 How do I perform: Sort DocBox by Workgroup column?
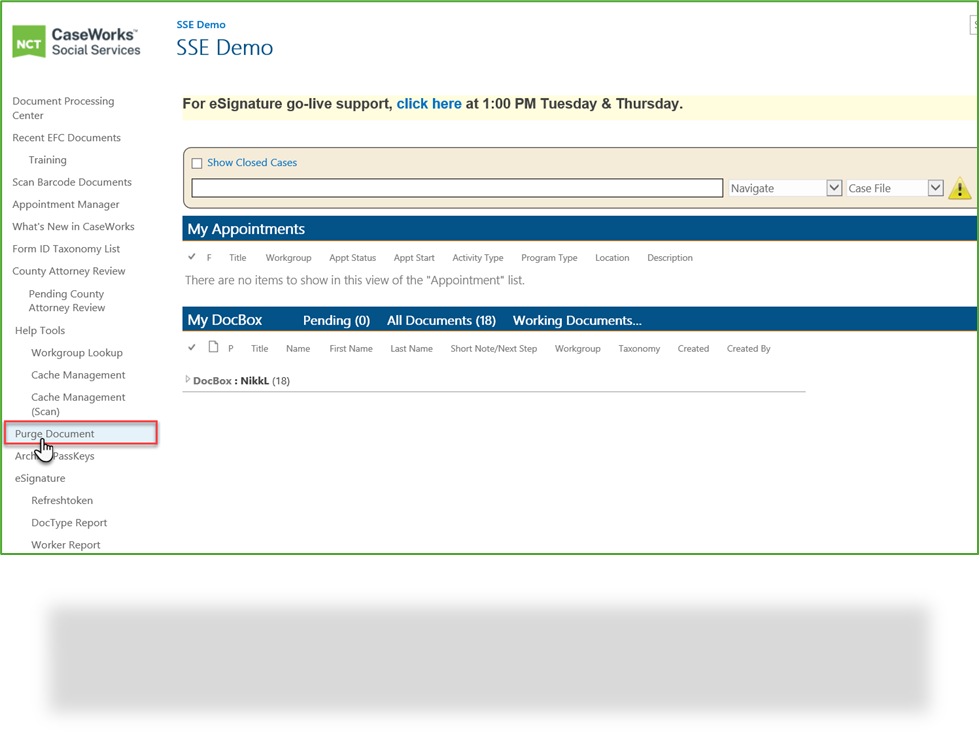pyautogui.click(x=578, y=348)
